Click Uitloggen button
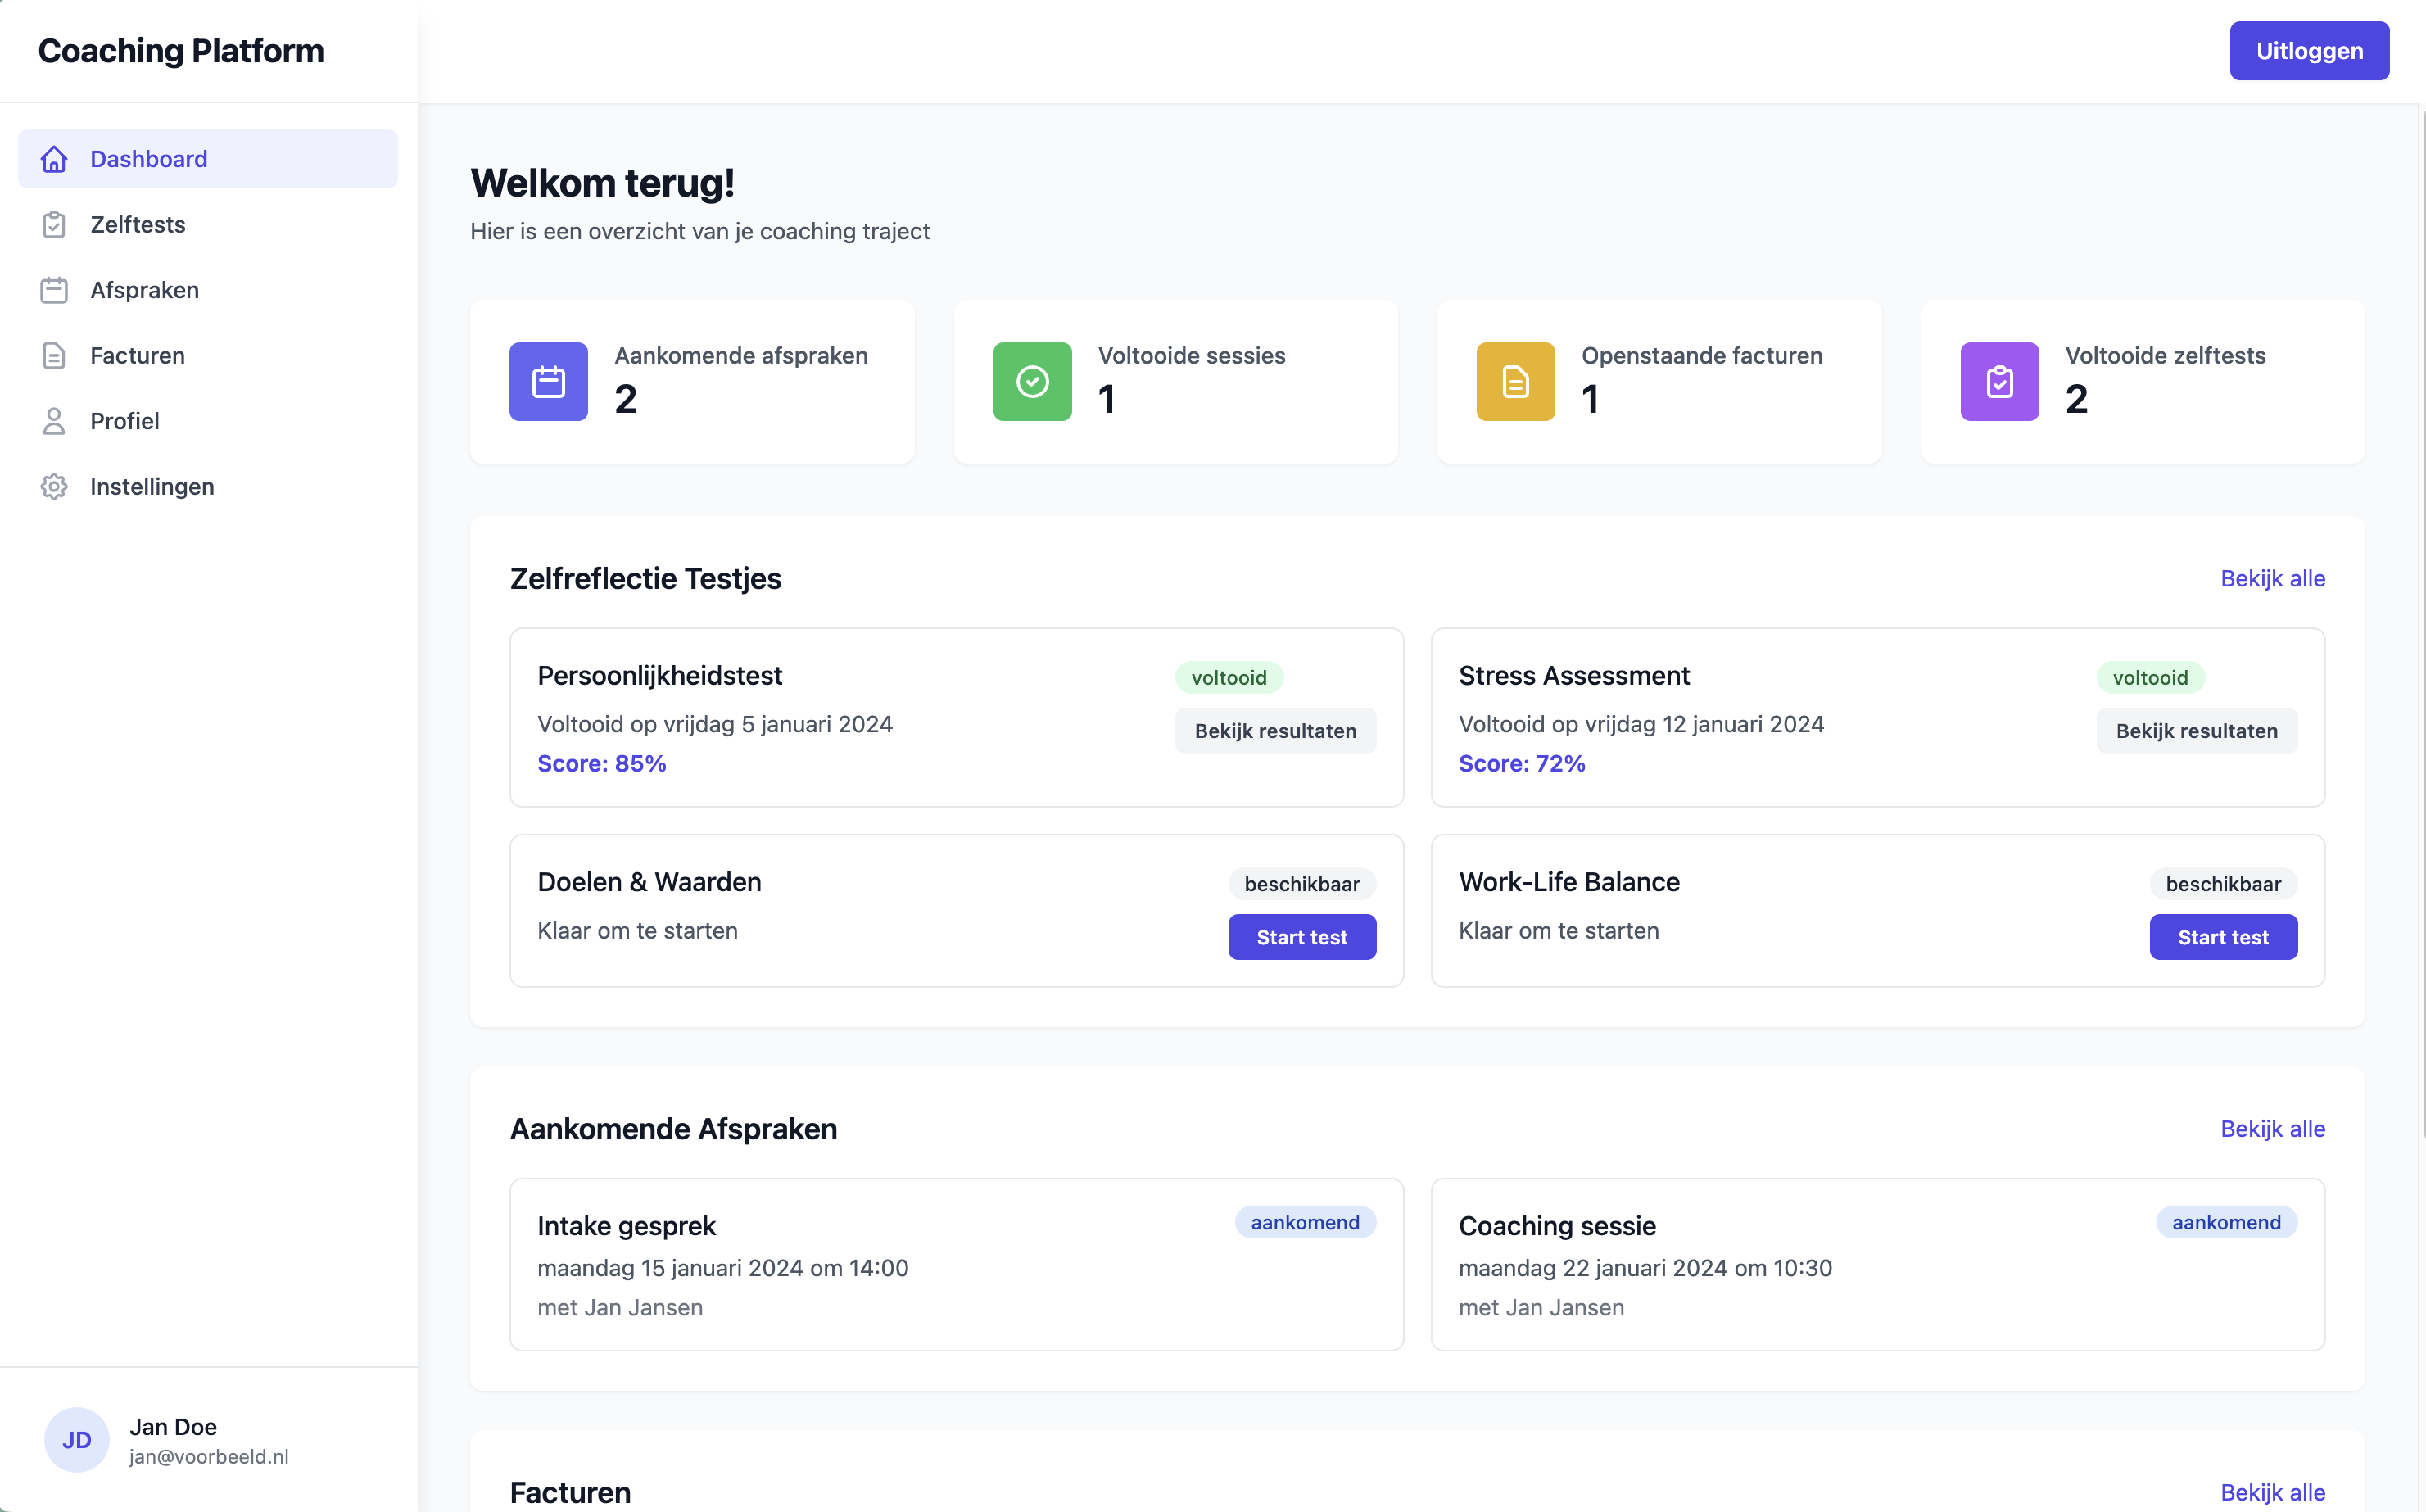This screenshot has height=1512, width=2426. [2309, 50]
